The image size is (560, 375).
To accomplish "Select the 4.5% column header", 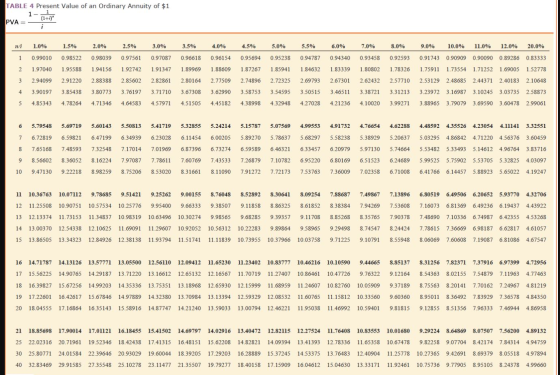I will pyautogui.click(x=249, y=46).
